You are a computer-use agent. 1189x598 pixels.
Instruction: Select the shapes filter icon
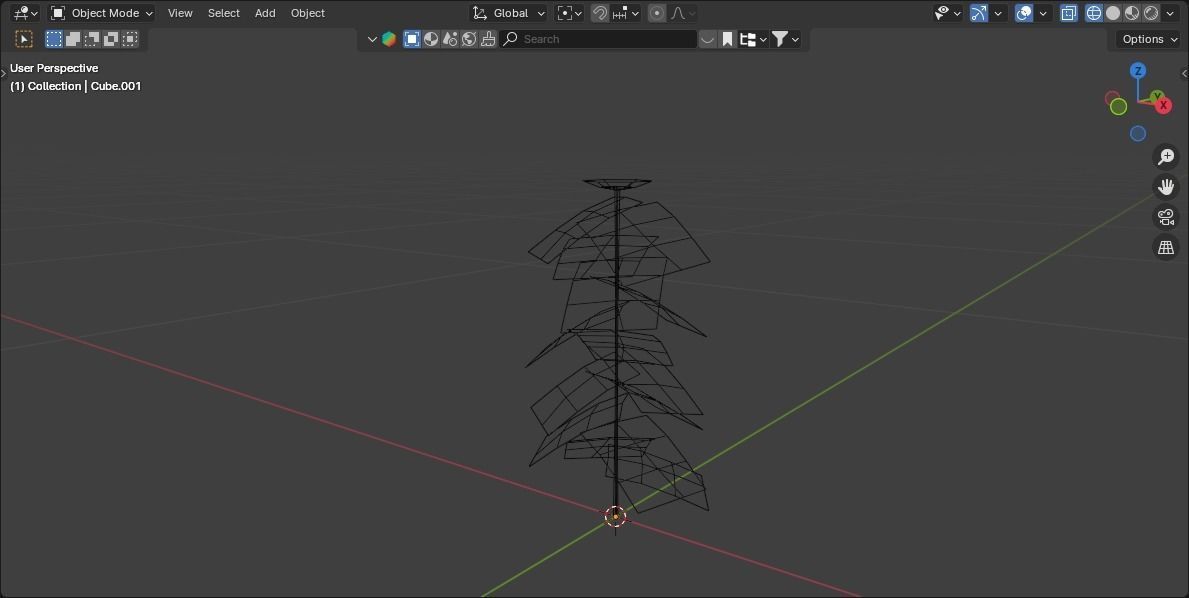click(x=450, y=39)
